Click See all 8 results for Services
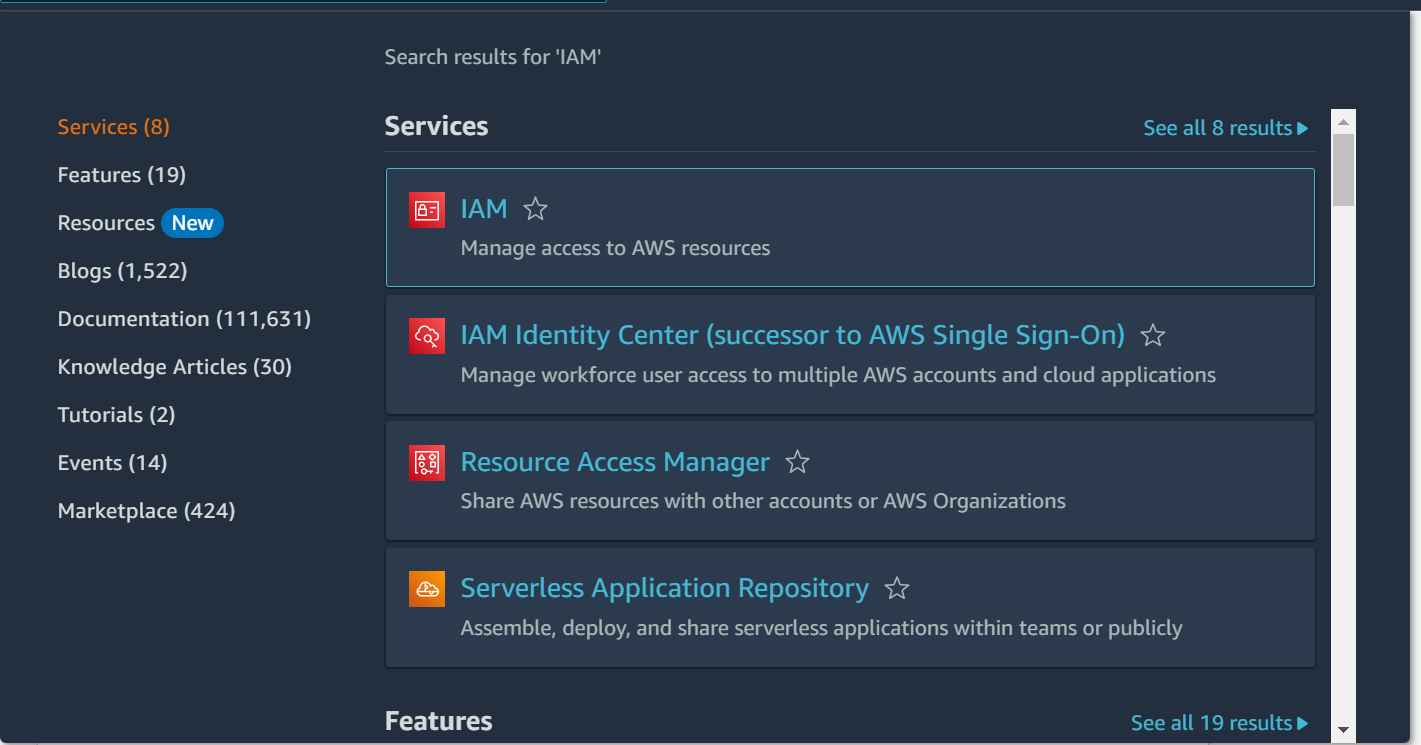This screenshot has width=1421, height=745. click(1226, 128)
